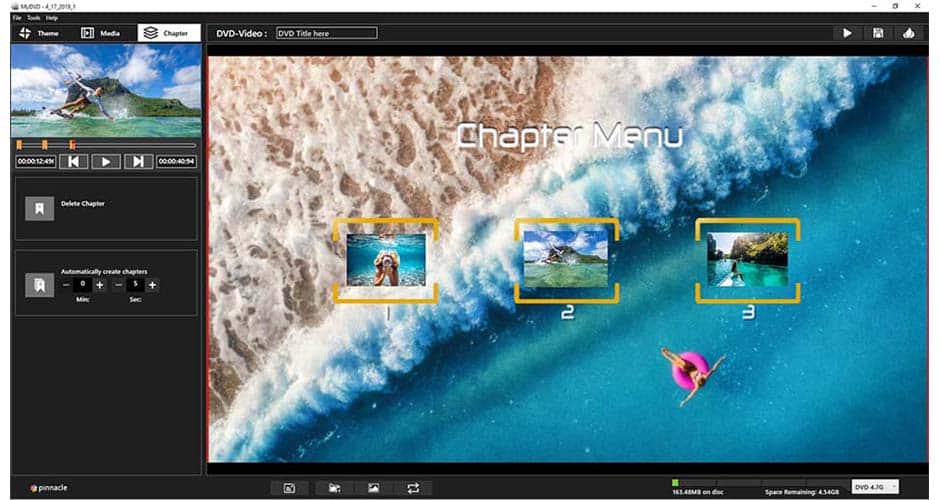The width and height of the screenshot is (940, 500).
Task: Burn the disc with flame icon
Action: point(909,33)
